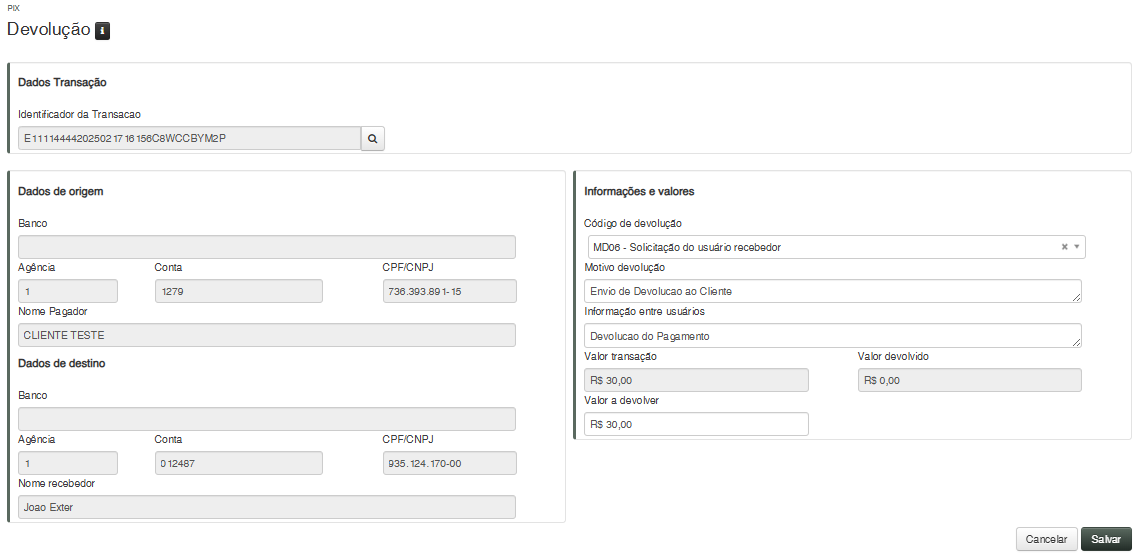Click the origin Banco field

[x=267, y=247]
